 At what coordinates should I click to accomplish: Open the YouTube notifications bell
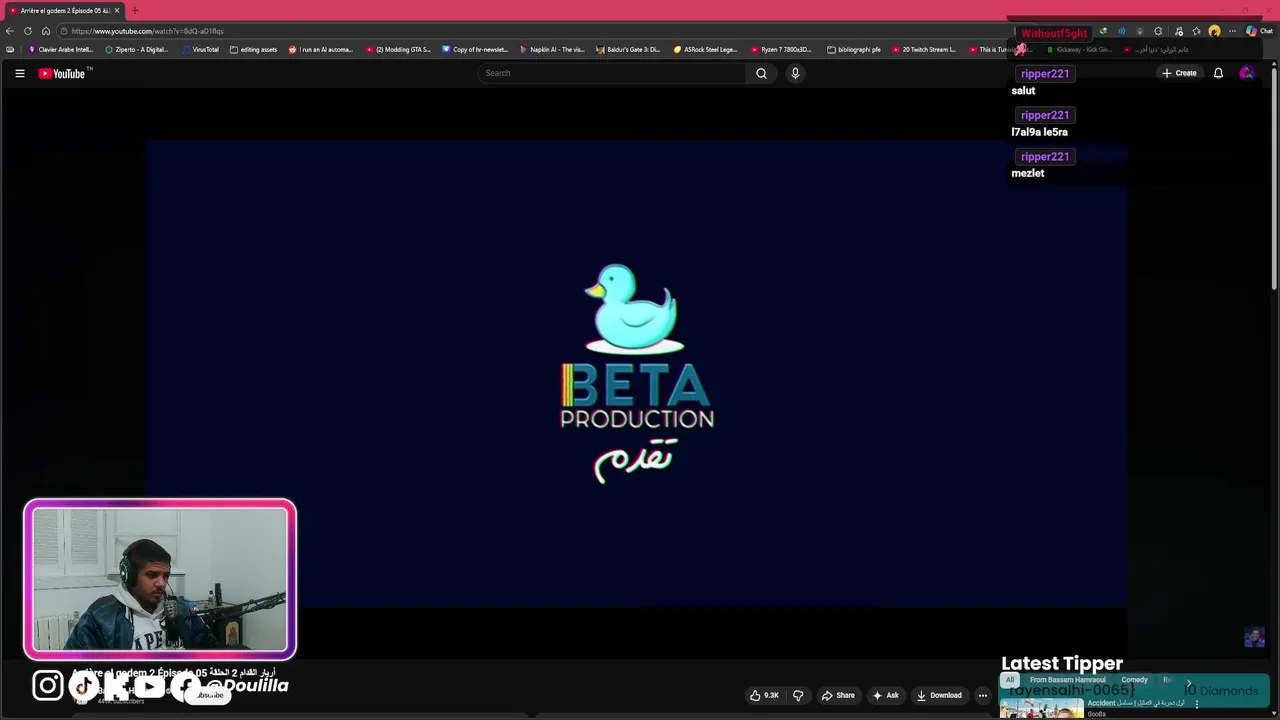[1218, 73]
